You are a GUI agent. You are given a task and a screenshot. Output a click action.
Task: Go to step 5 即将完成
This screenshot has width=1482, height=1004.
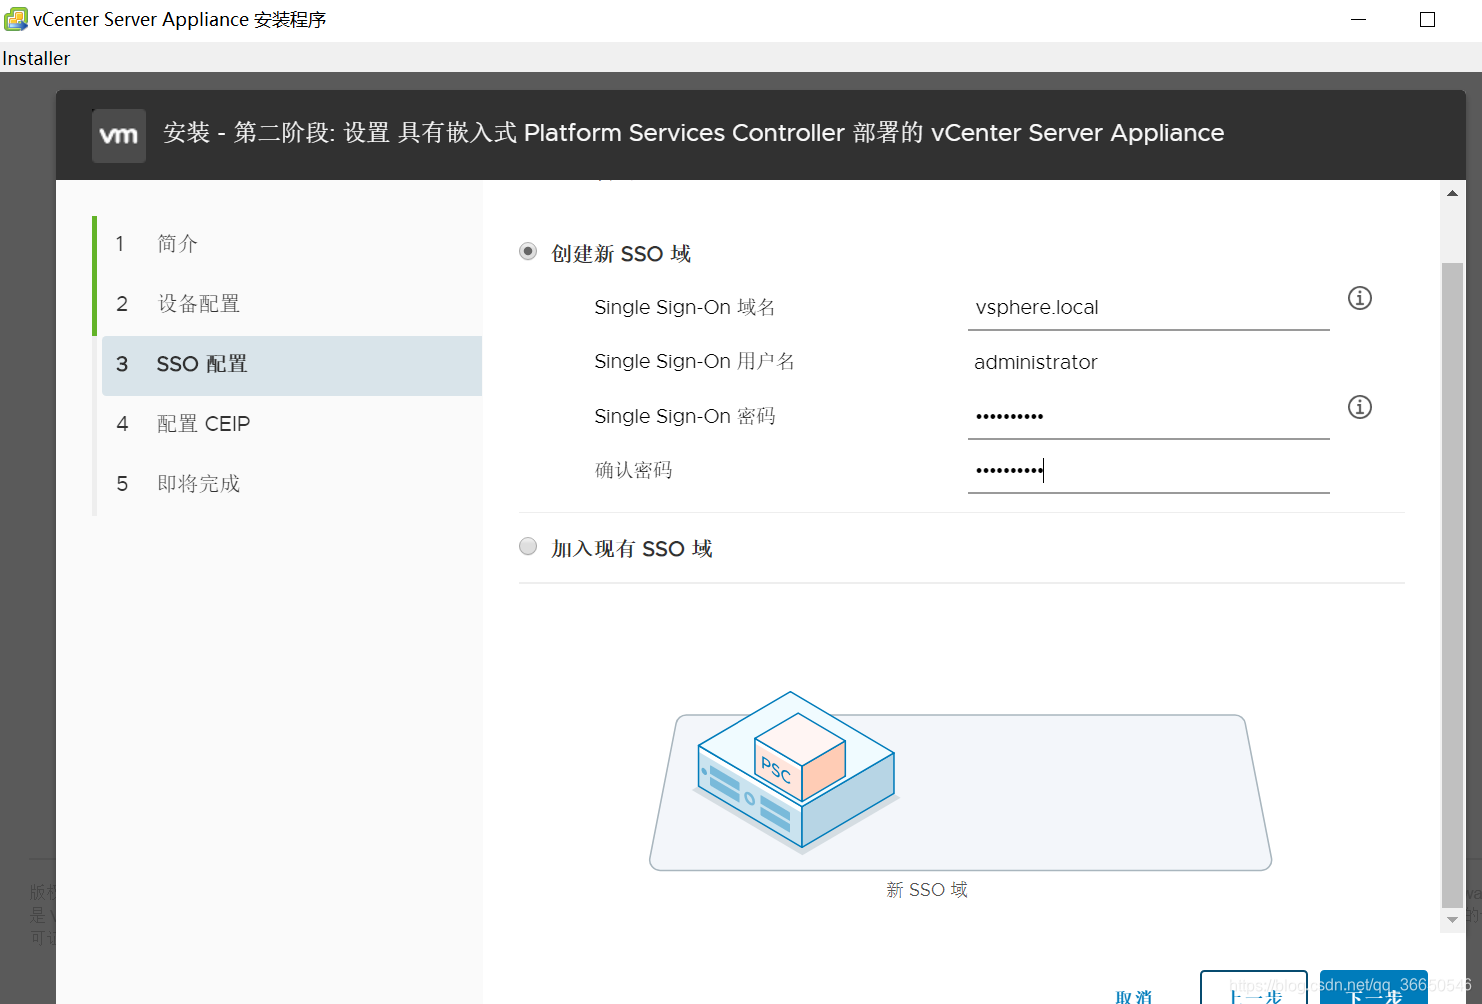point(291,484)
